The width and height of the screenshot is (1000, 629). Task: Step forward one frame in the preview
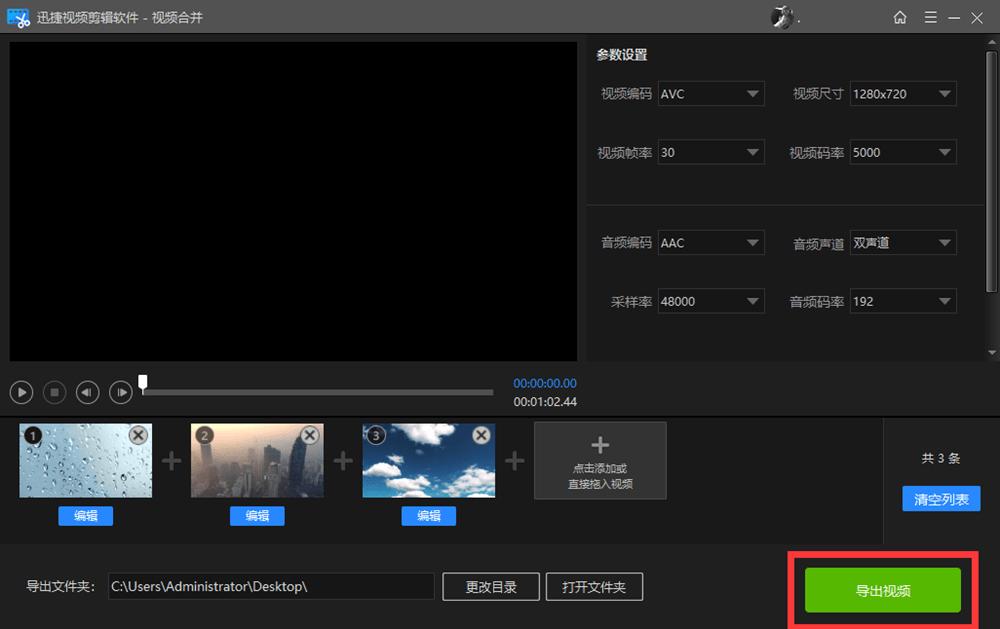tap(120, 392)
